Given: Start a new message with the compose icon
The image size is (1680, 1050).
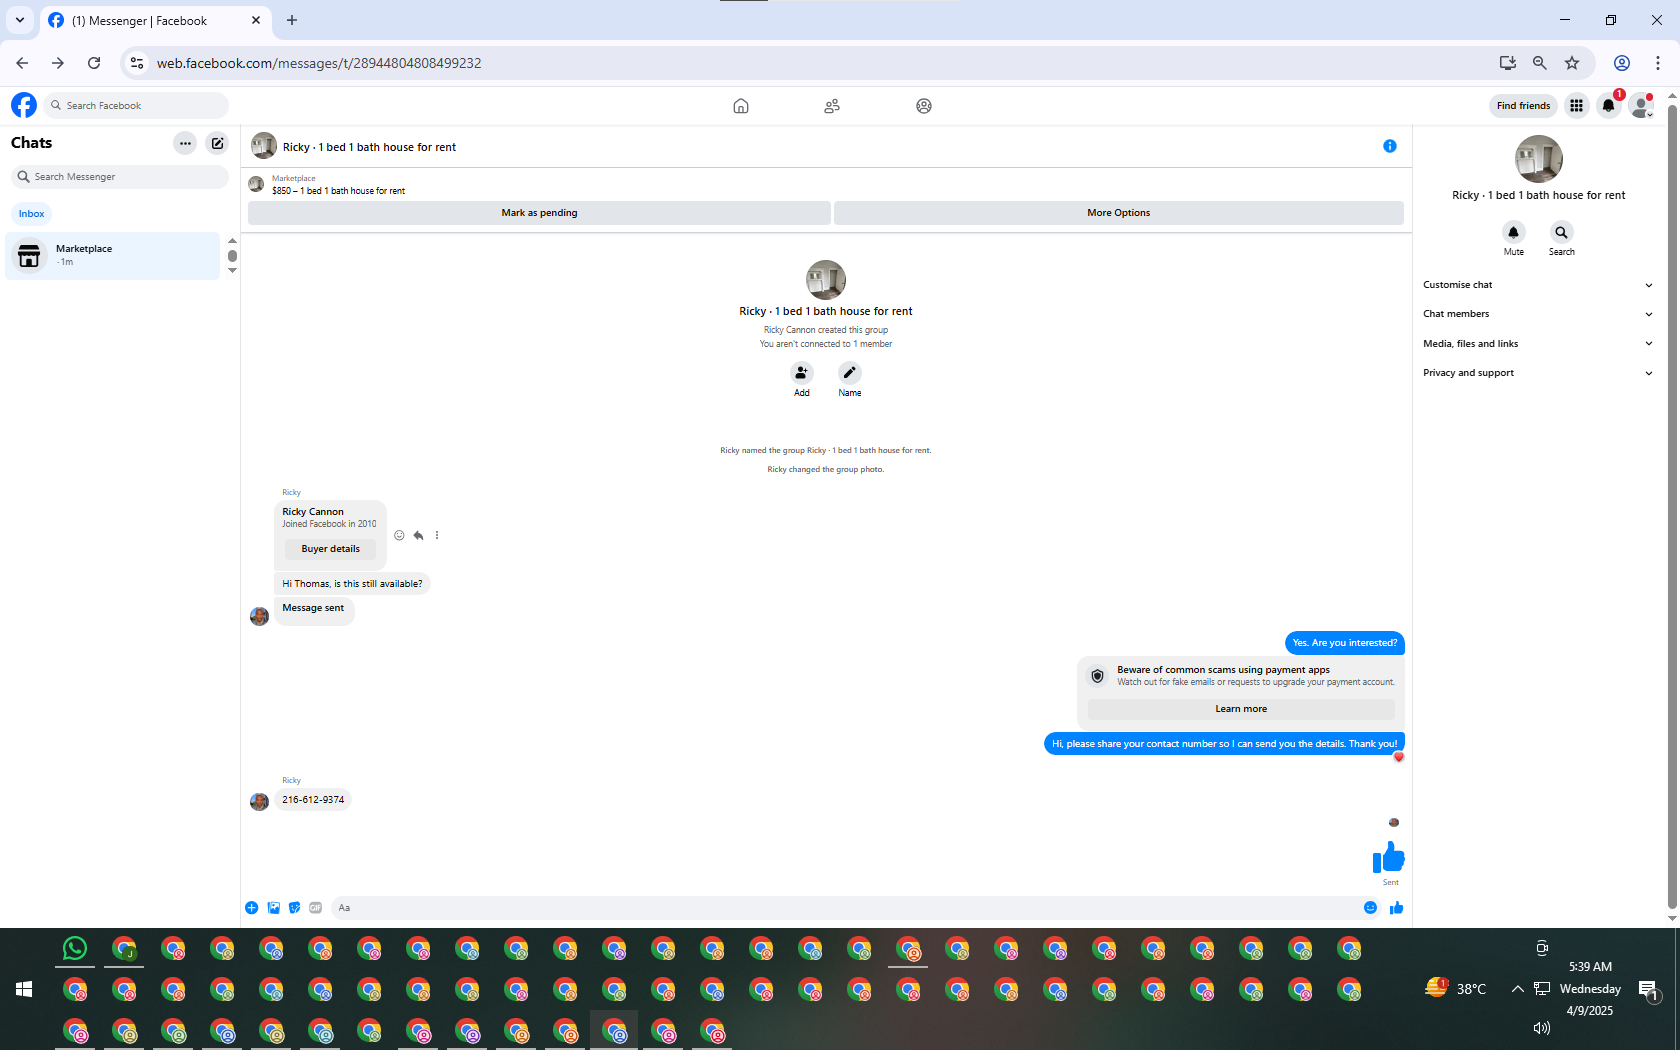Looking at the screenshot, I should tap(217, 143).
